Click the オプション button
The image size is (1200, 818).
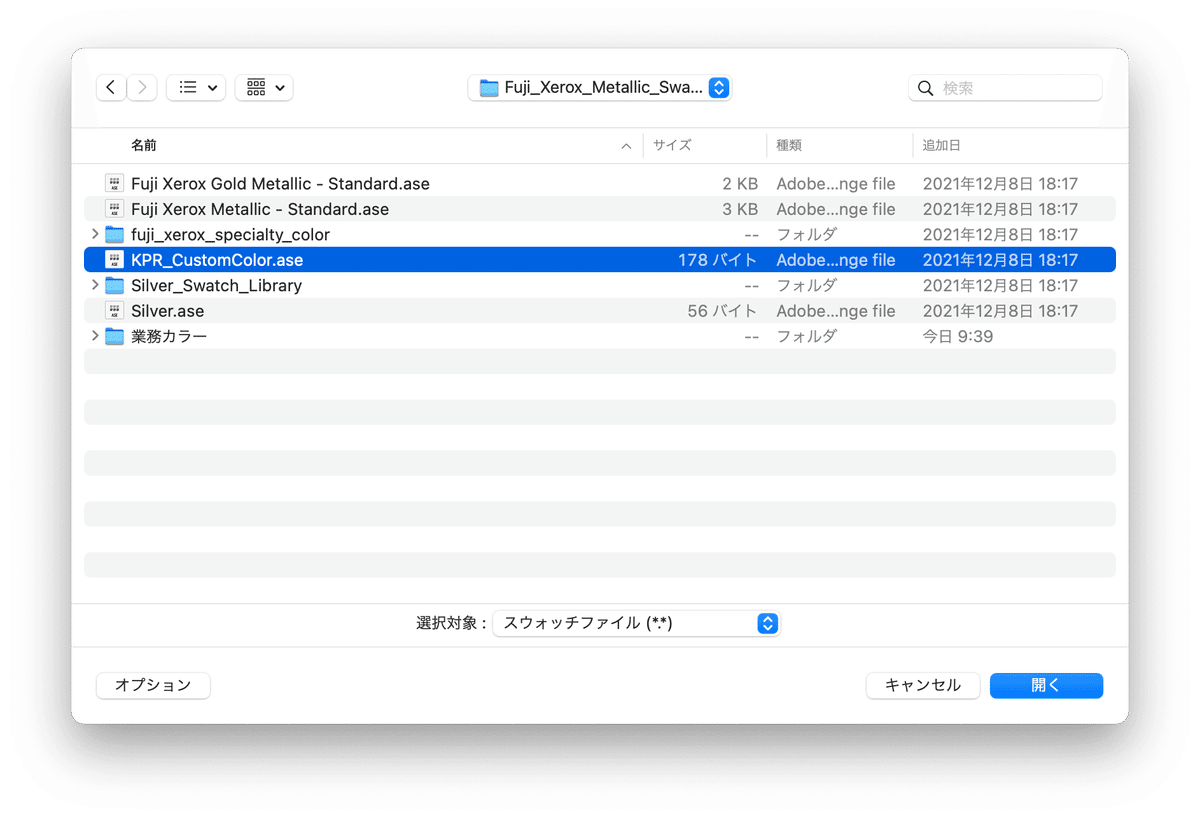[153, 685]
